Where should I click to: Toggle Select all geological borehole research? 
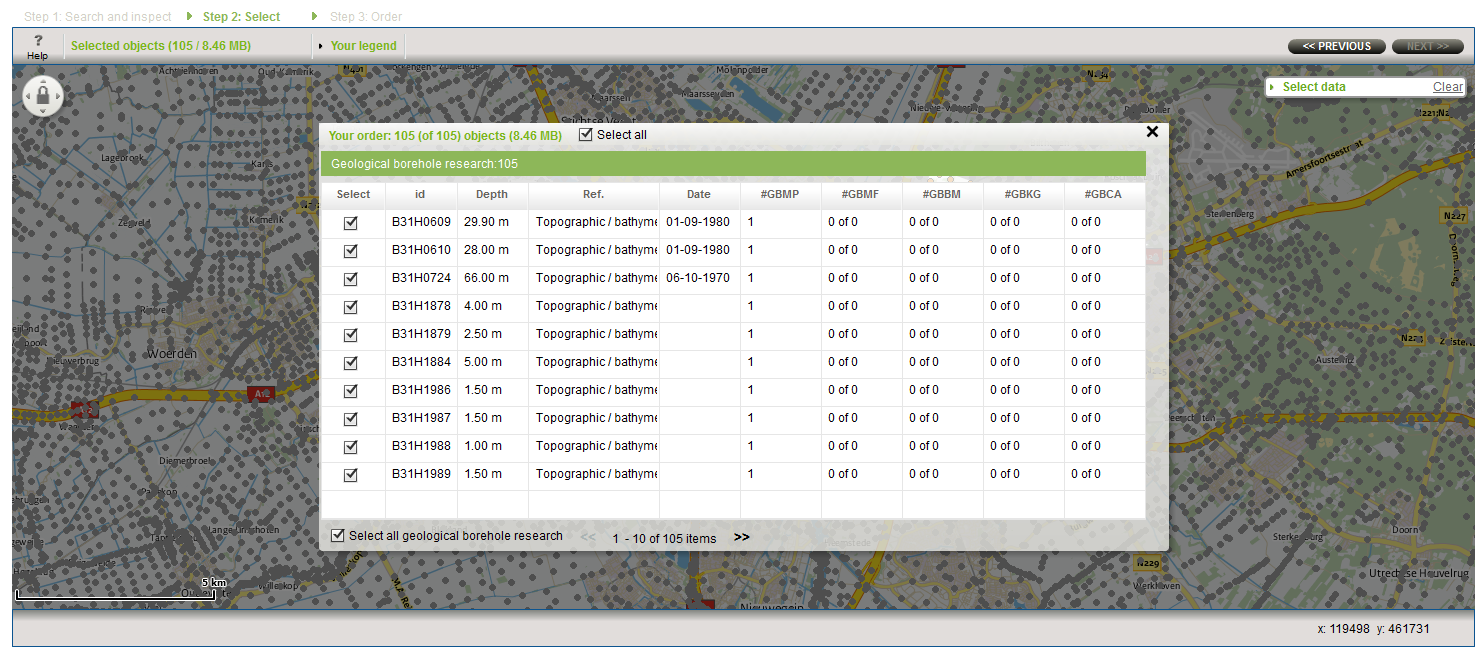338,536
